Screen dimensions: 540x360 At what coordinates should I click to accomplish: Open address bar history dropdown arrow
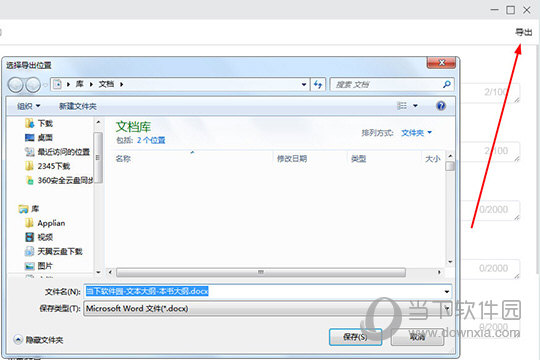[x=304, y=84]
